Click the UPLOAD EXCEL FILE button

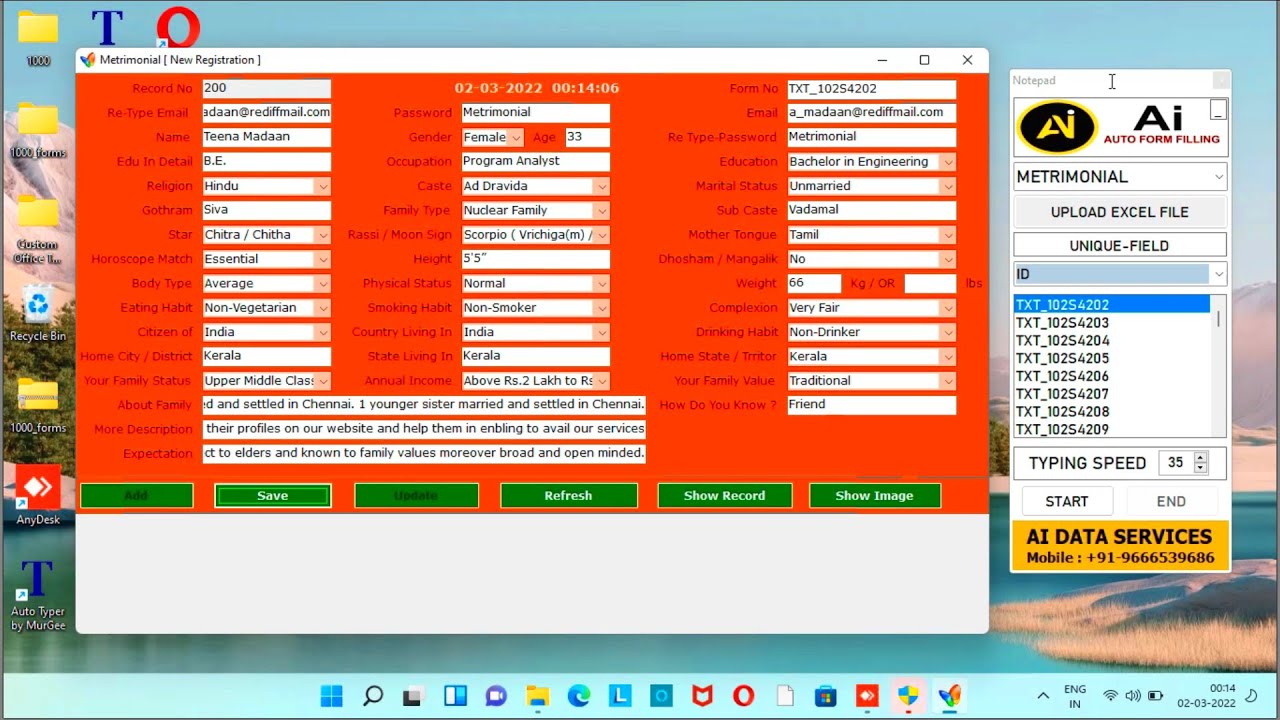click(1120, 212)
